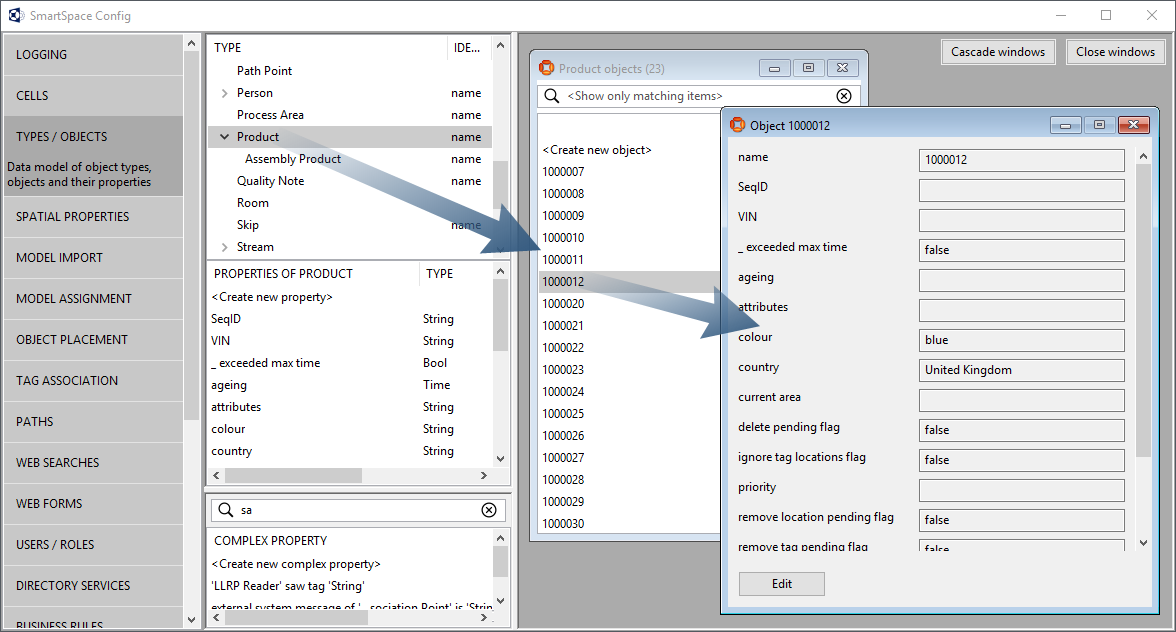Open USERS / ROLES section
The height and width of the screenshot is (632, 1176).
[93, 544]
